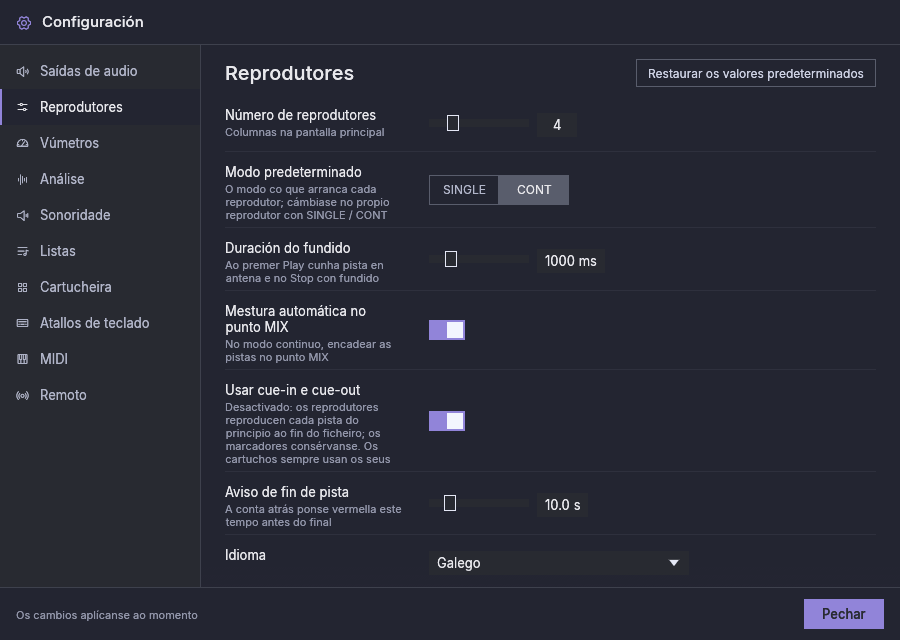Click the Reprodutores page heading
Image resolution: width=900 pixels, height=640 pixels.
click(x=289, y=73)
